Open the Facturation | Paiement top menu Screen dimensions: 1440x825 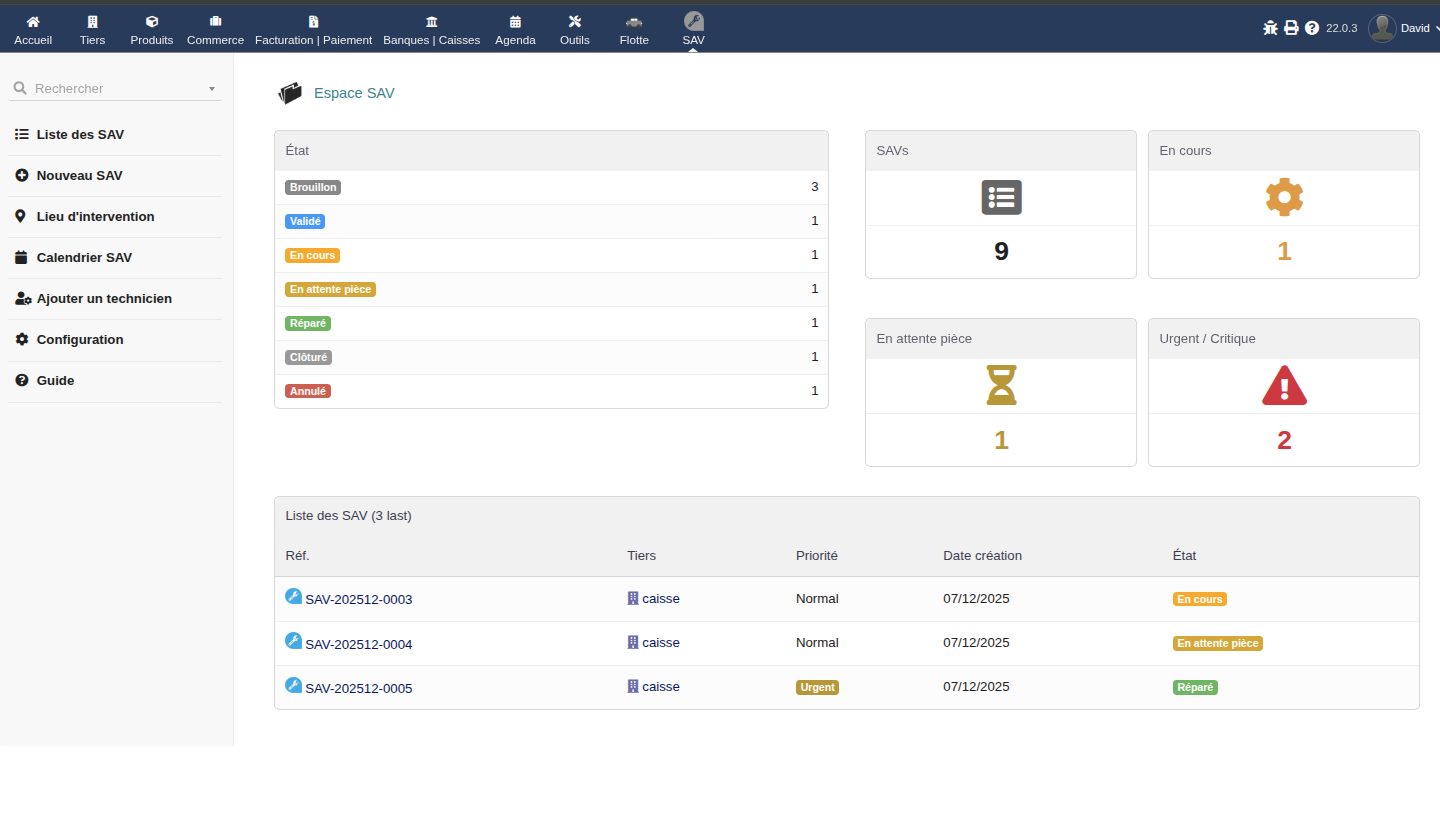pos(313,29)
